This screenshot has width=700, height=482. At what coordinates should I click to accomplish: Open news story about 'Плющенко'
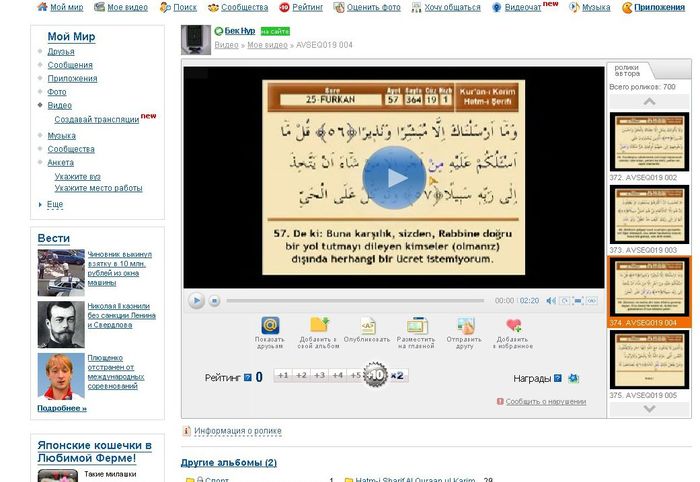tap(116, 372)
